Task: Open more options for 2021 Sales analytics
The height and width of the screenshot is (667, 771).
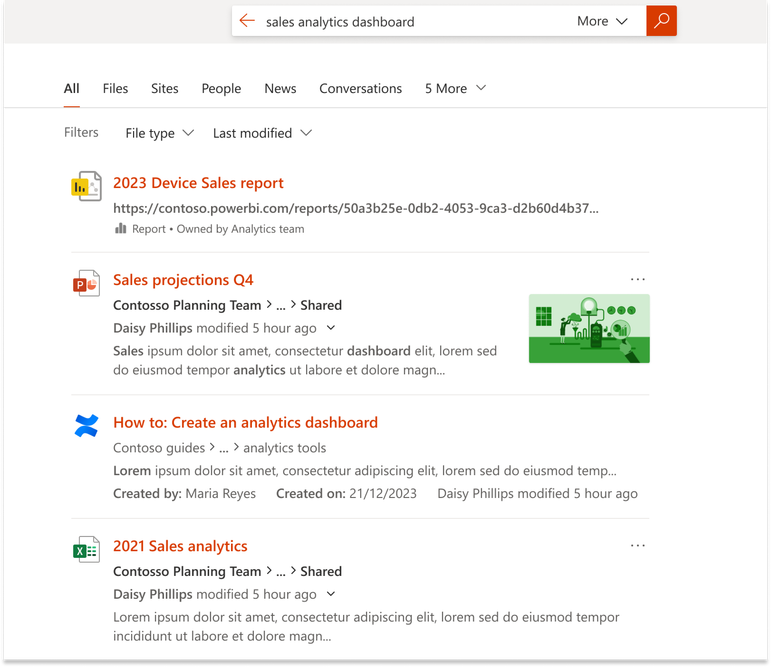Action: (638, 546)
